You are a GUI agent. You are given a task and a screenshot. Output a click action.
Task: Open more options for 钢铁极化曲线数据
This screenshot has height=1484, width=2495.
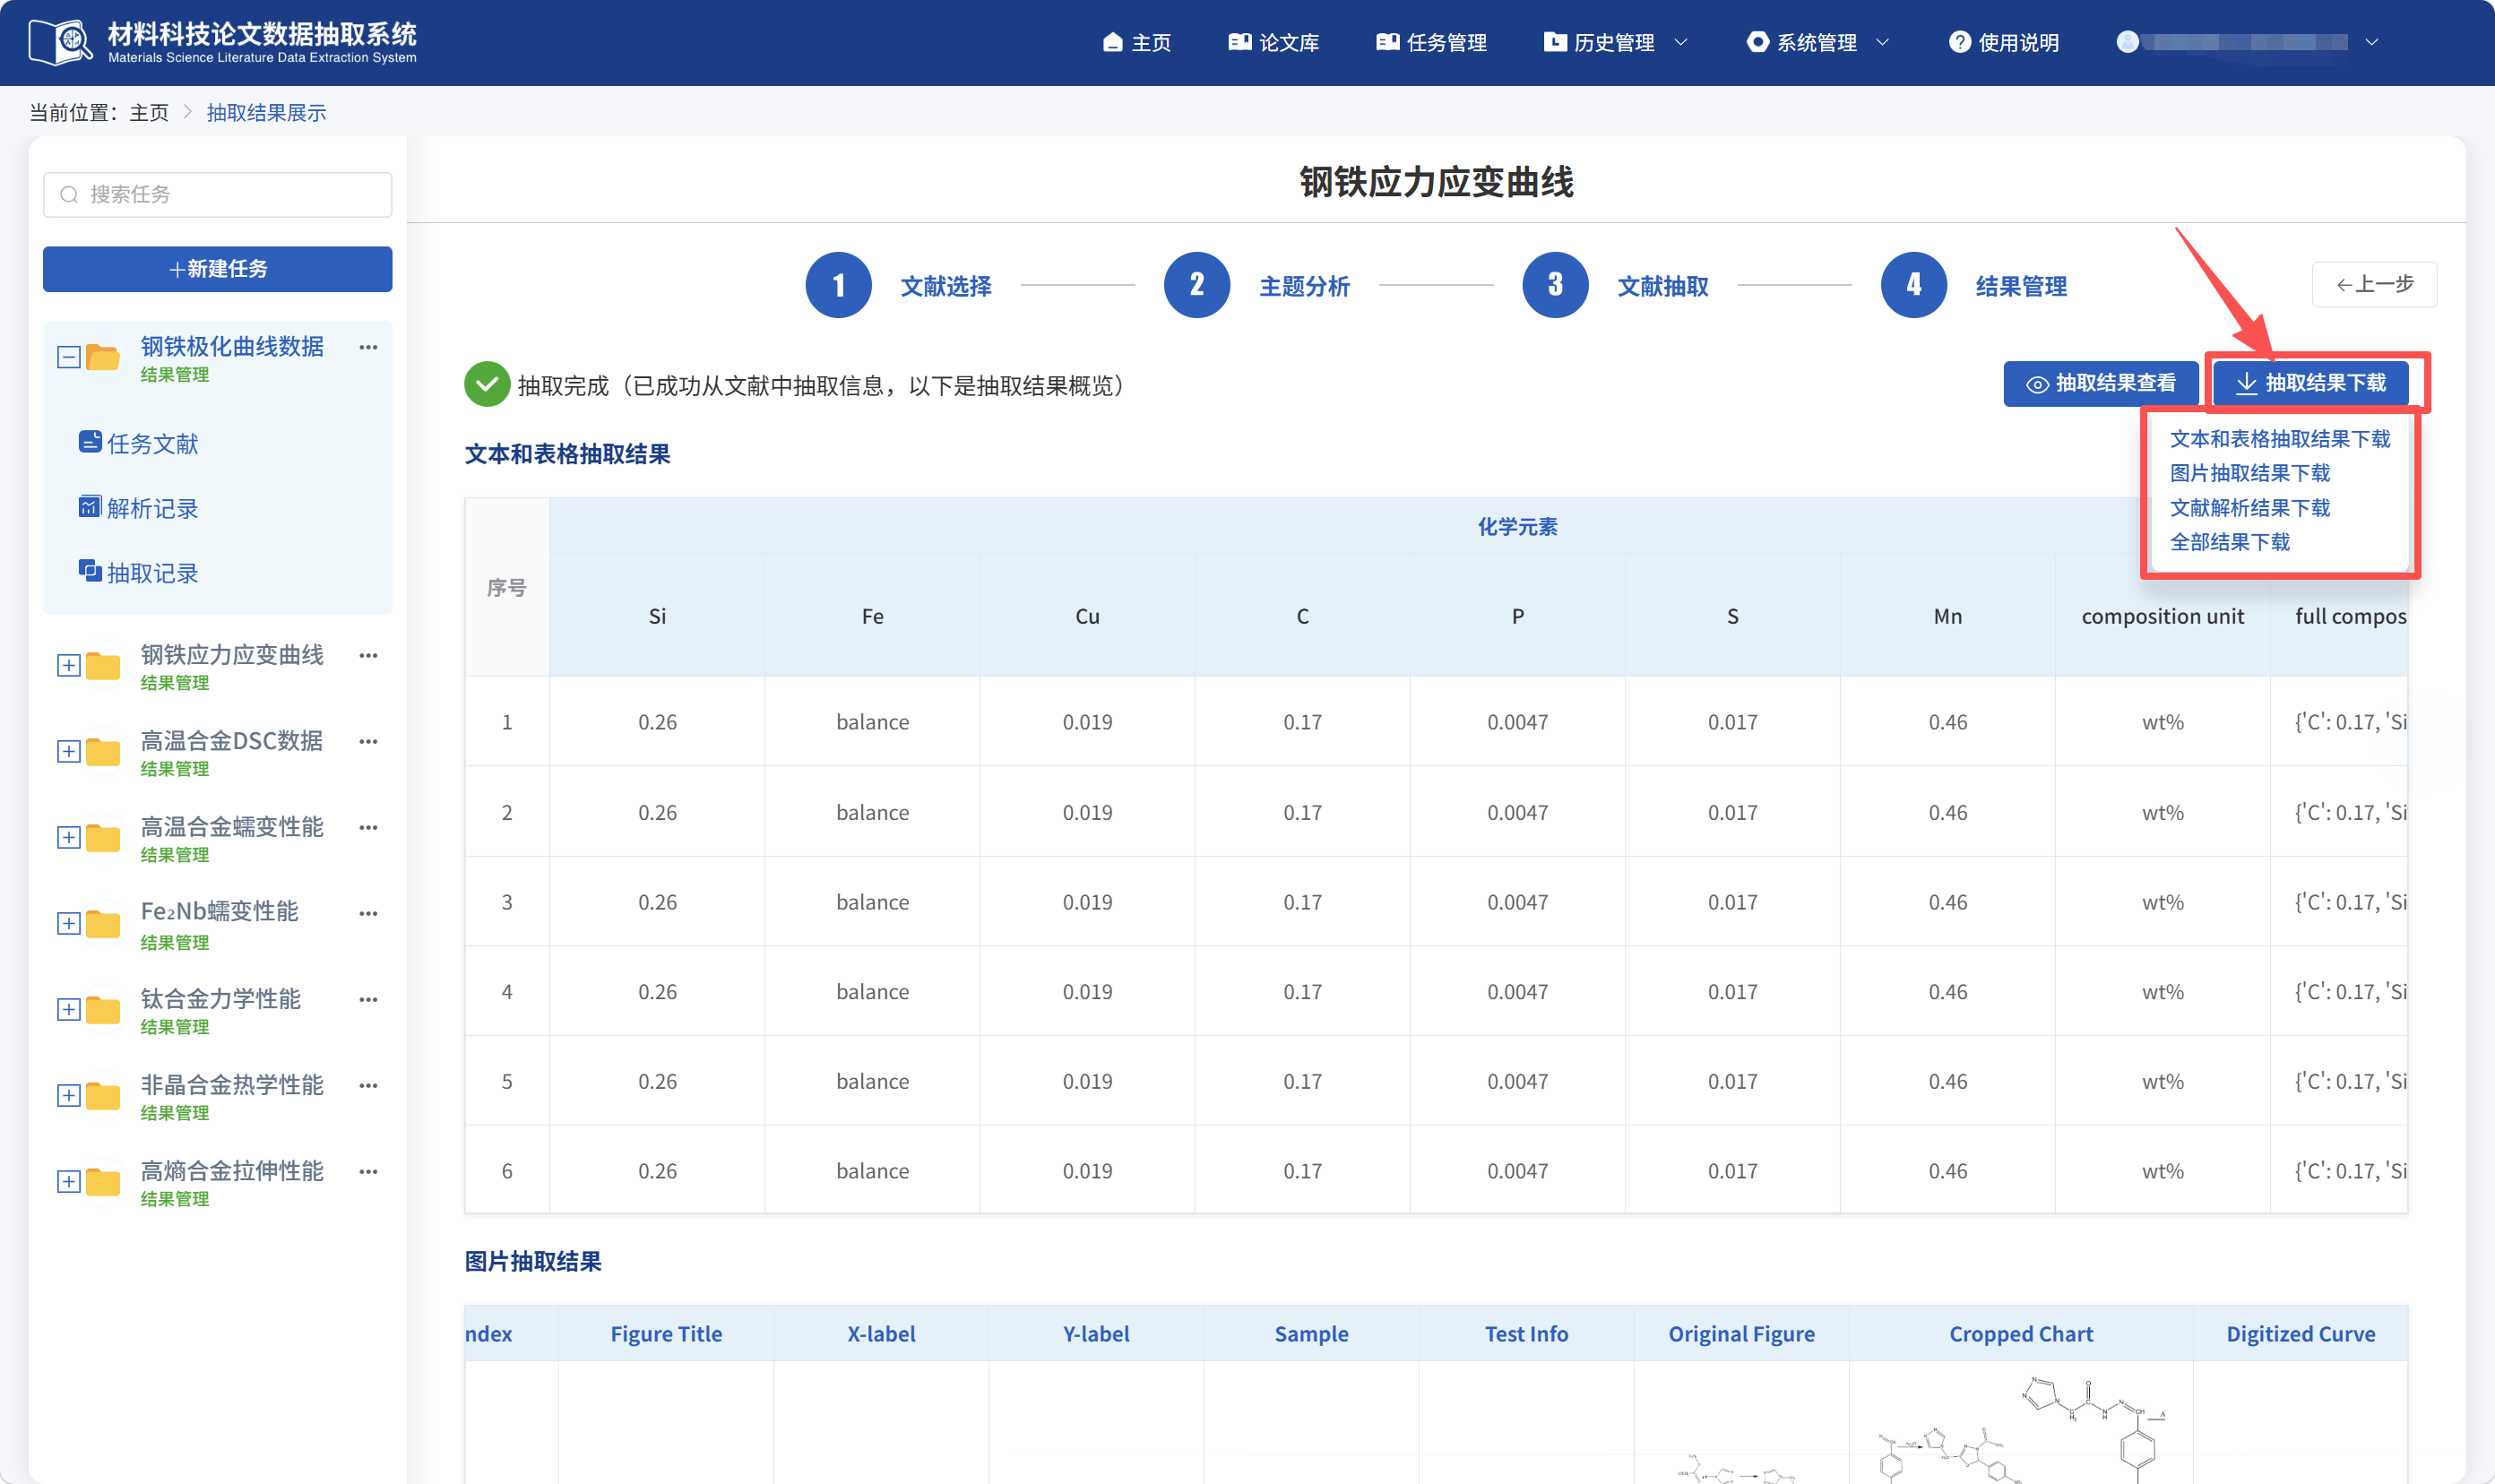[368, 347]
